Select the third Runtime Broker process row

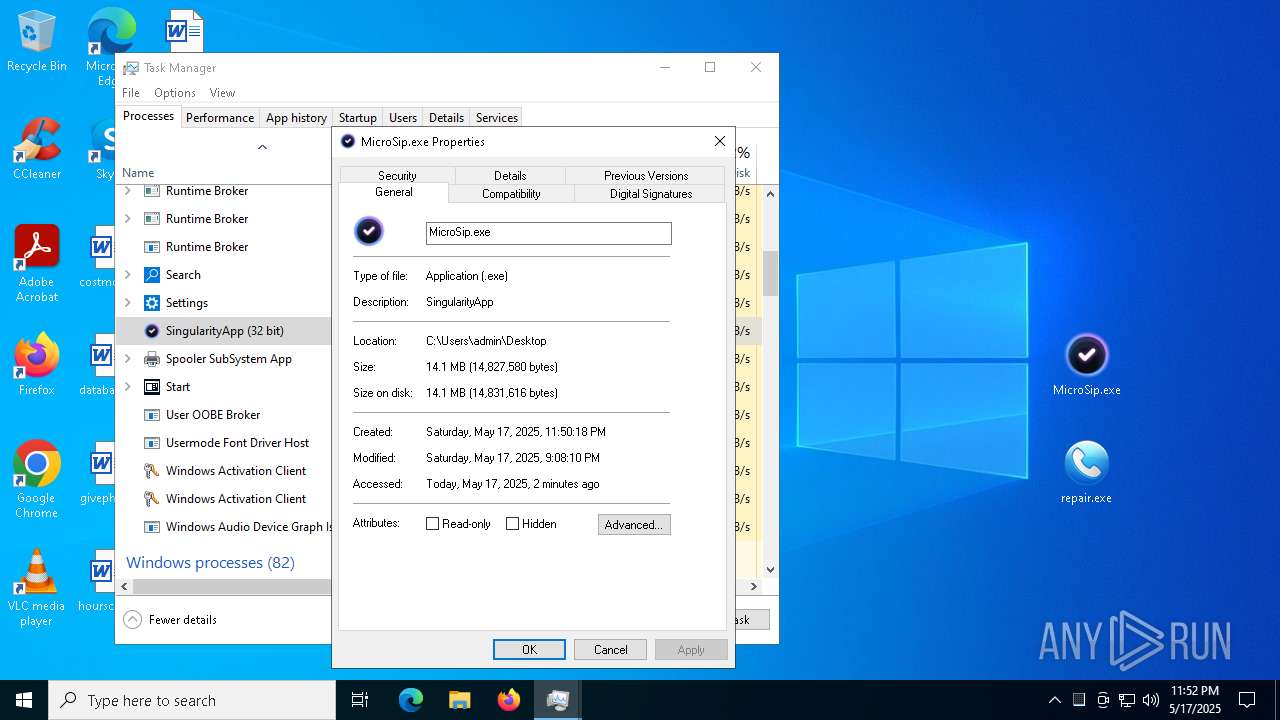[225, 247]
